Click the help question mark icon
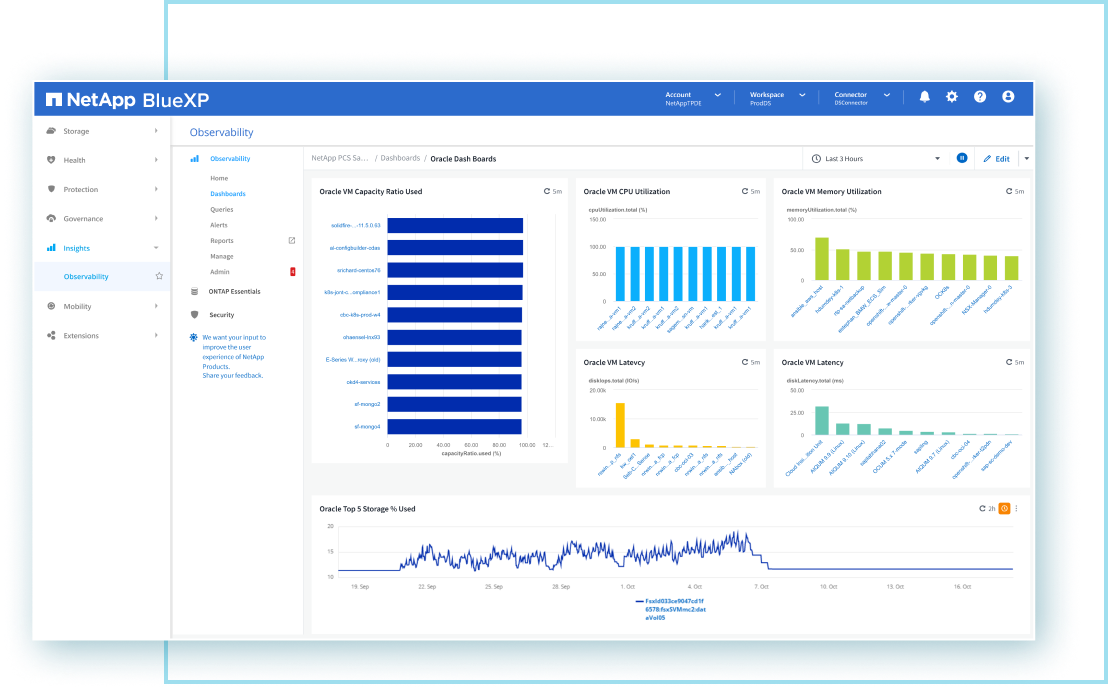Viewport: 1108px width, 689px height. (980, 97)
